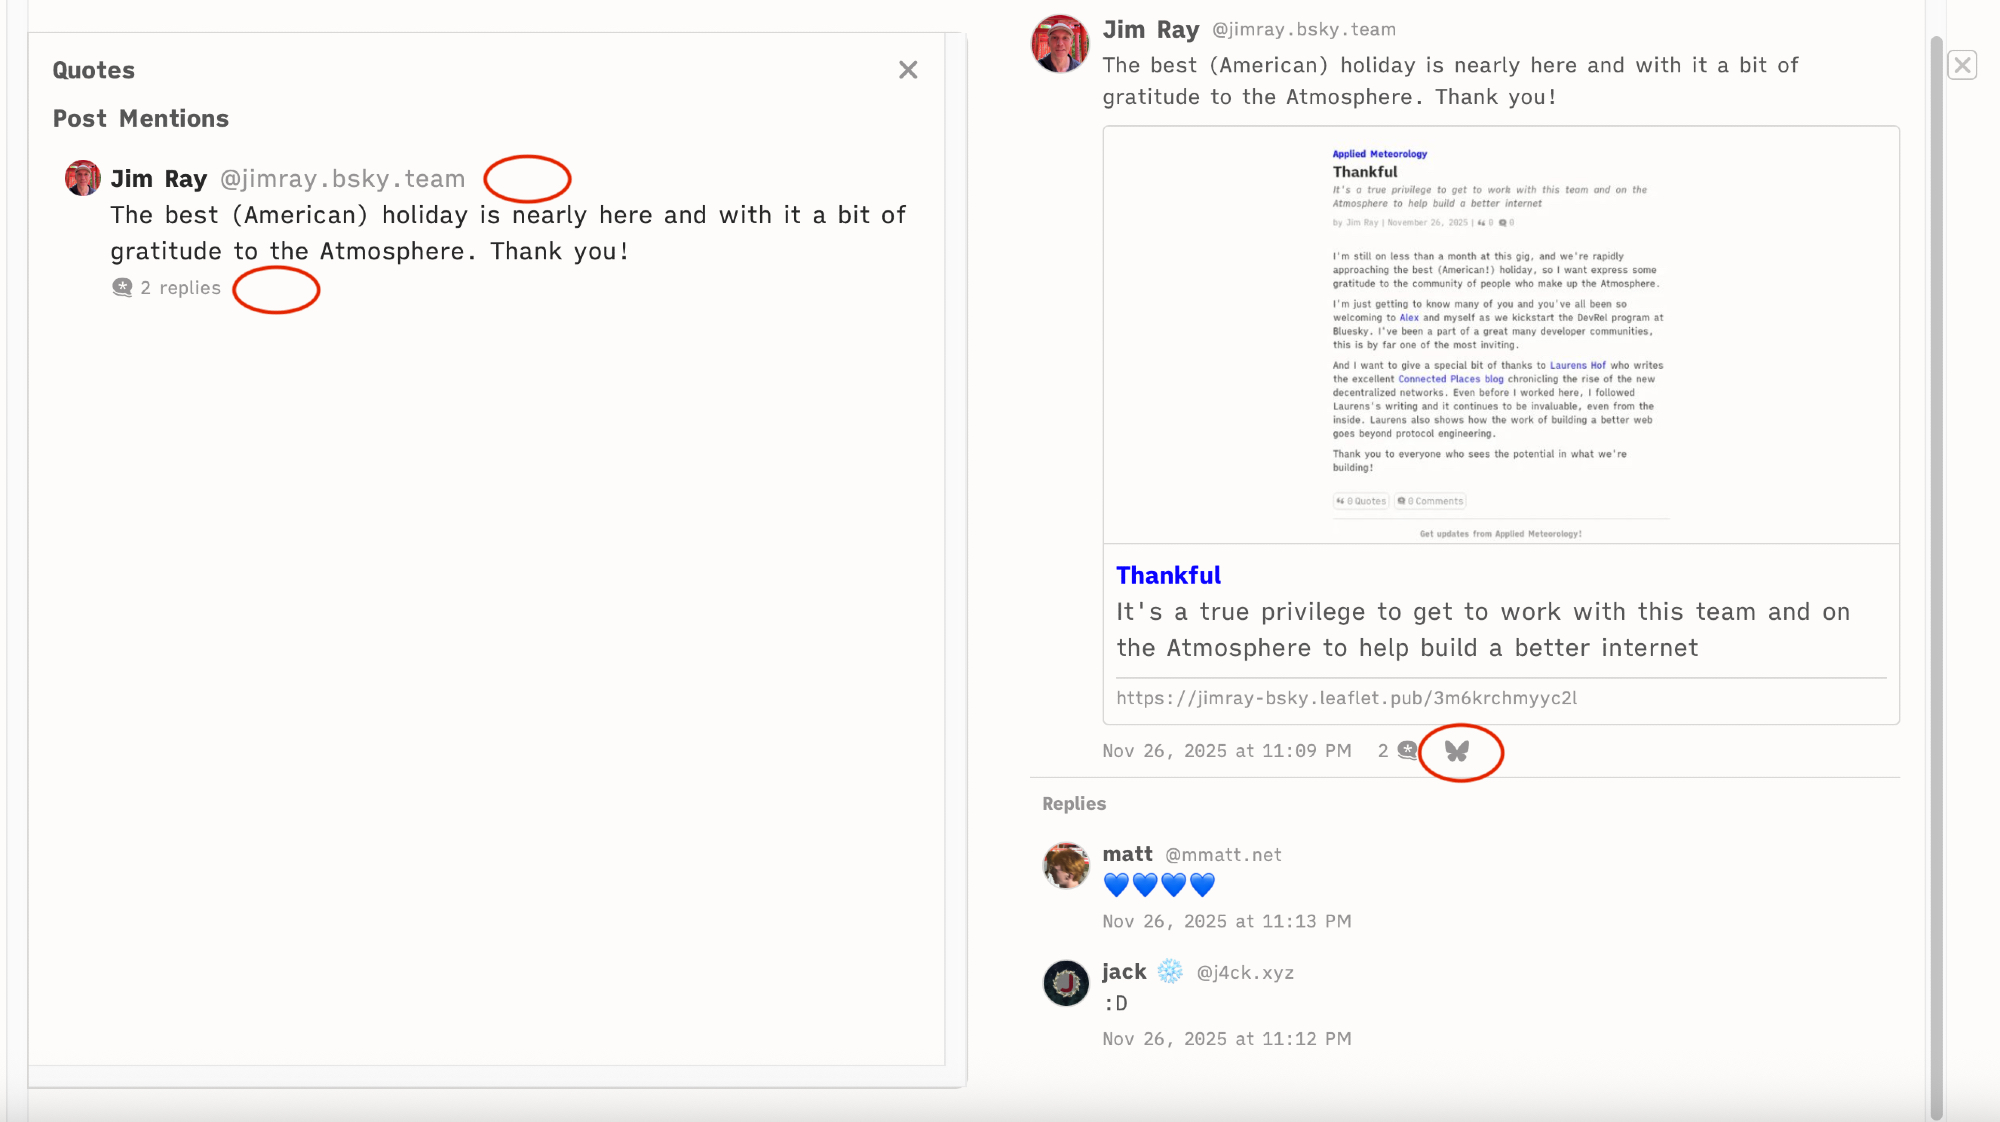Click Jim Ray's name in Post Mentions
Viewport: 2000px width, 1122px height.
tap(158, 179)
